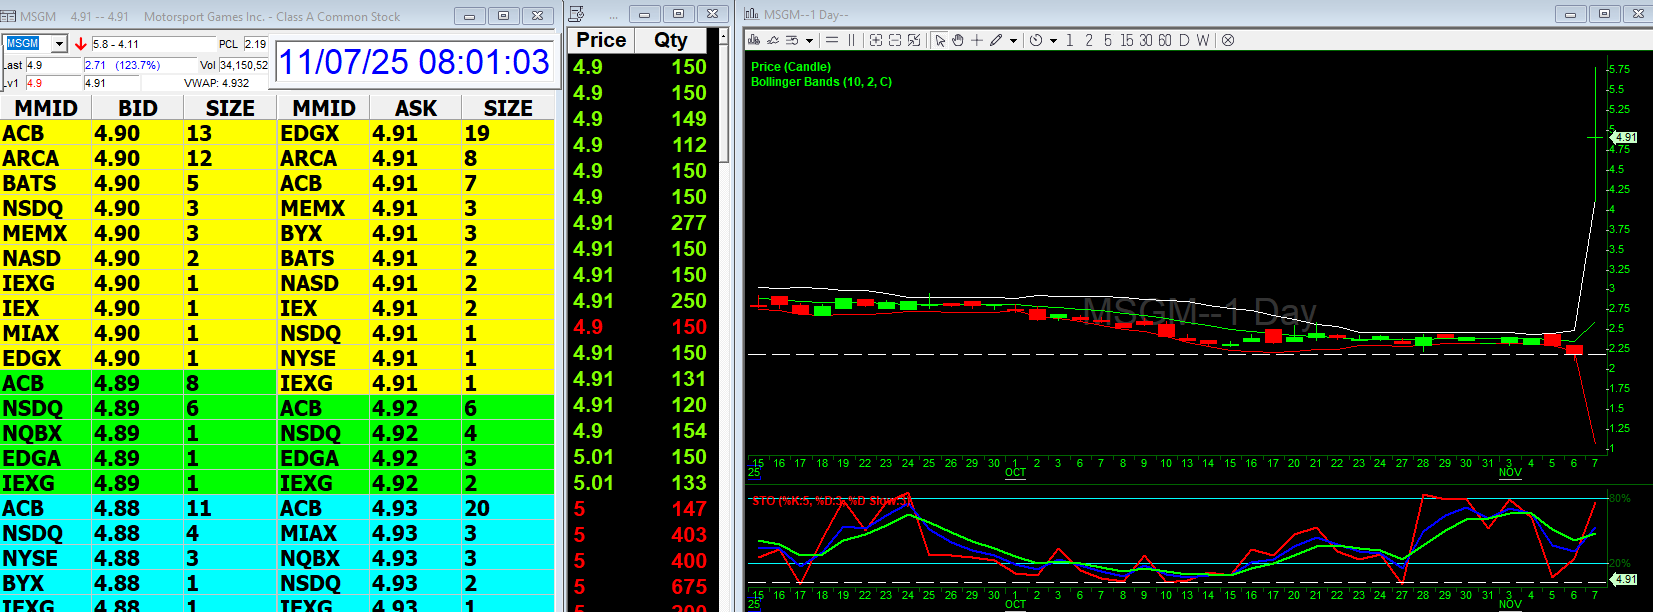The height and width of the screenshot is (612, 1653).
Task: Click the circled X clear icon
Action: pyautogui.click(x=1228, y=40)
